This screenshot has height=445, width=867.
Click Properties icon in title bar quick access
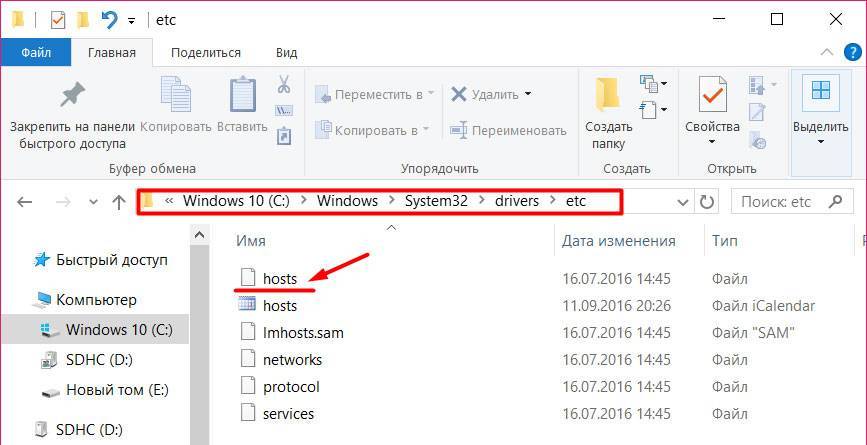[58, 20]
